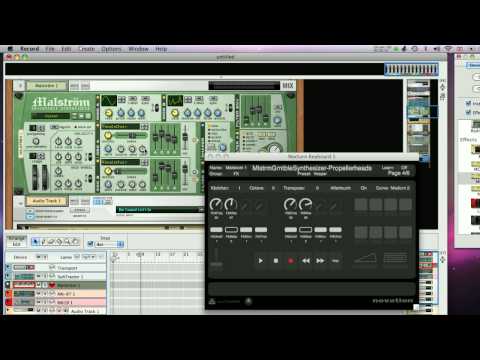Toggle record enable on the Malström 1 track
This screenshot has width=480, height=360.
[x=52, y=285]
